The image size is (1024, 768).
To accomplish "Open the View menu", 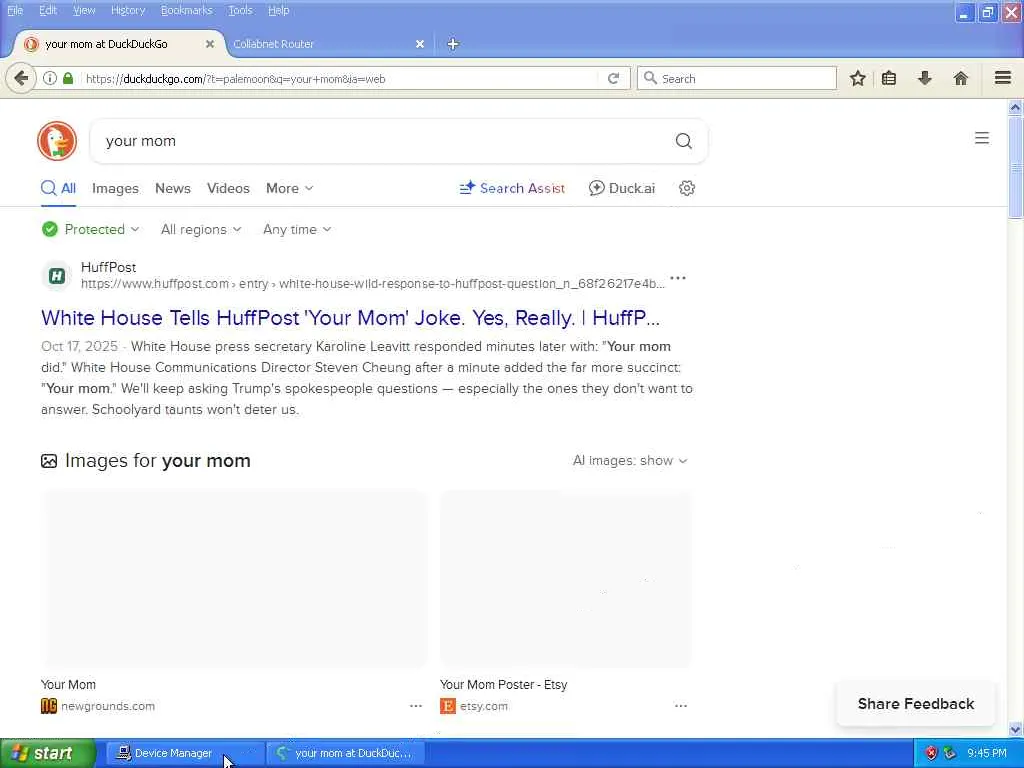I will (84, 10).
